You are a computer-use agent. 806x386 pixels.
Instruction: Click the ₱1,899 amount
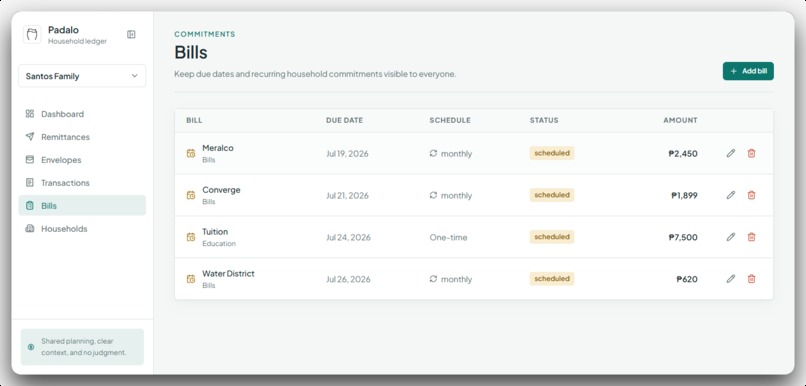pyautogui.click(x=684, y=196)
